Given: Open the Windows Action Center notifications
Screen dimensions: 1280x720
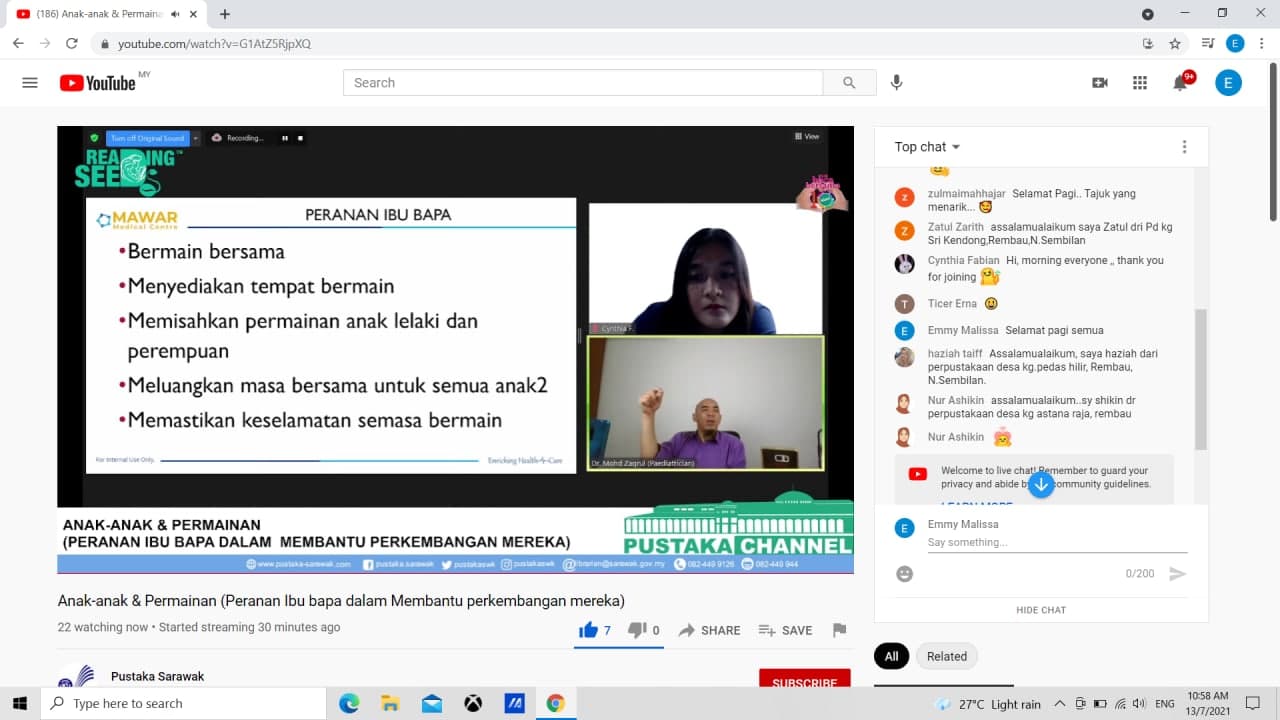Looking at the screenshot, I should click(x=1253, y=704).
